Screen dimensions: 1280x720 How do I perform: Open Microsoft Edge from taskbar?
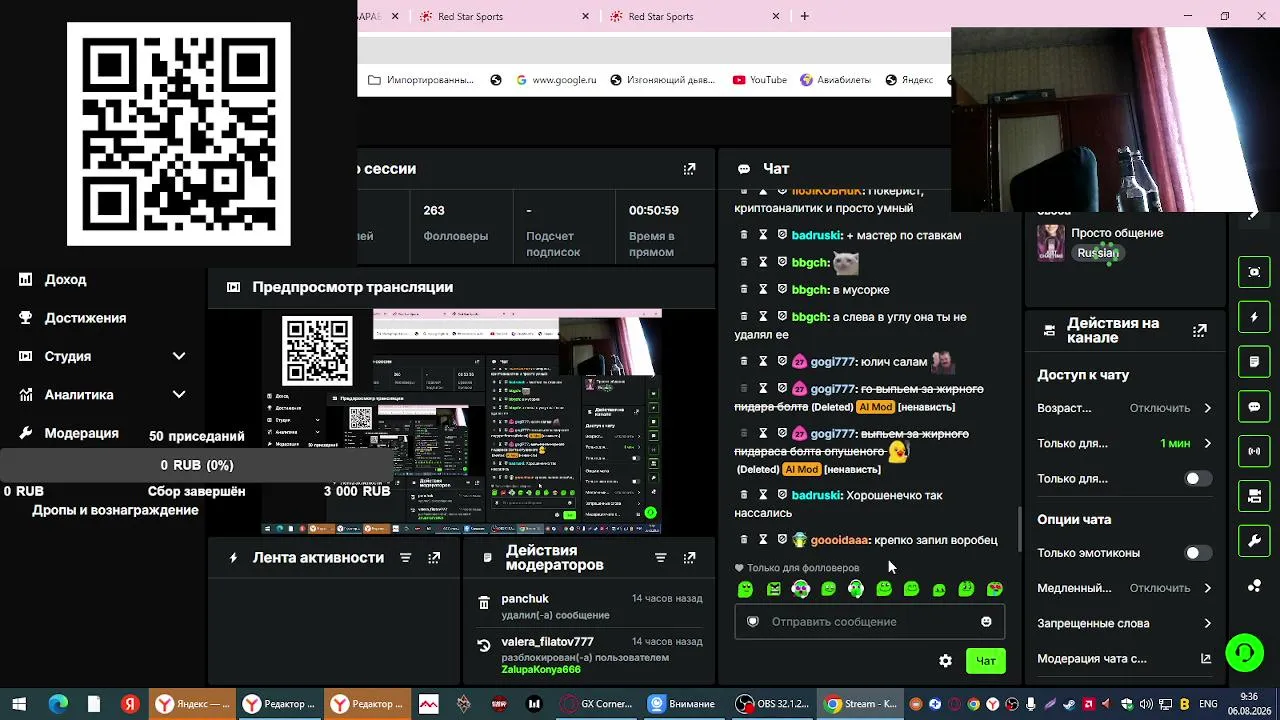[x=58, y=704]
